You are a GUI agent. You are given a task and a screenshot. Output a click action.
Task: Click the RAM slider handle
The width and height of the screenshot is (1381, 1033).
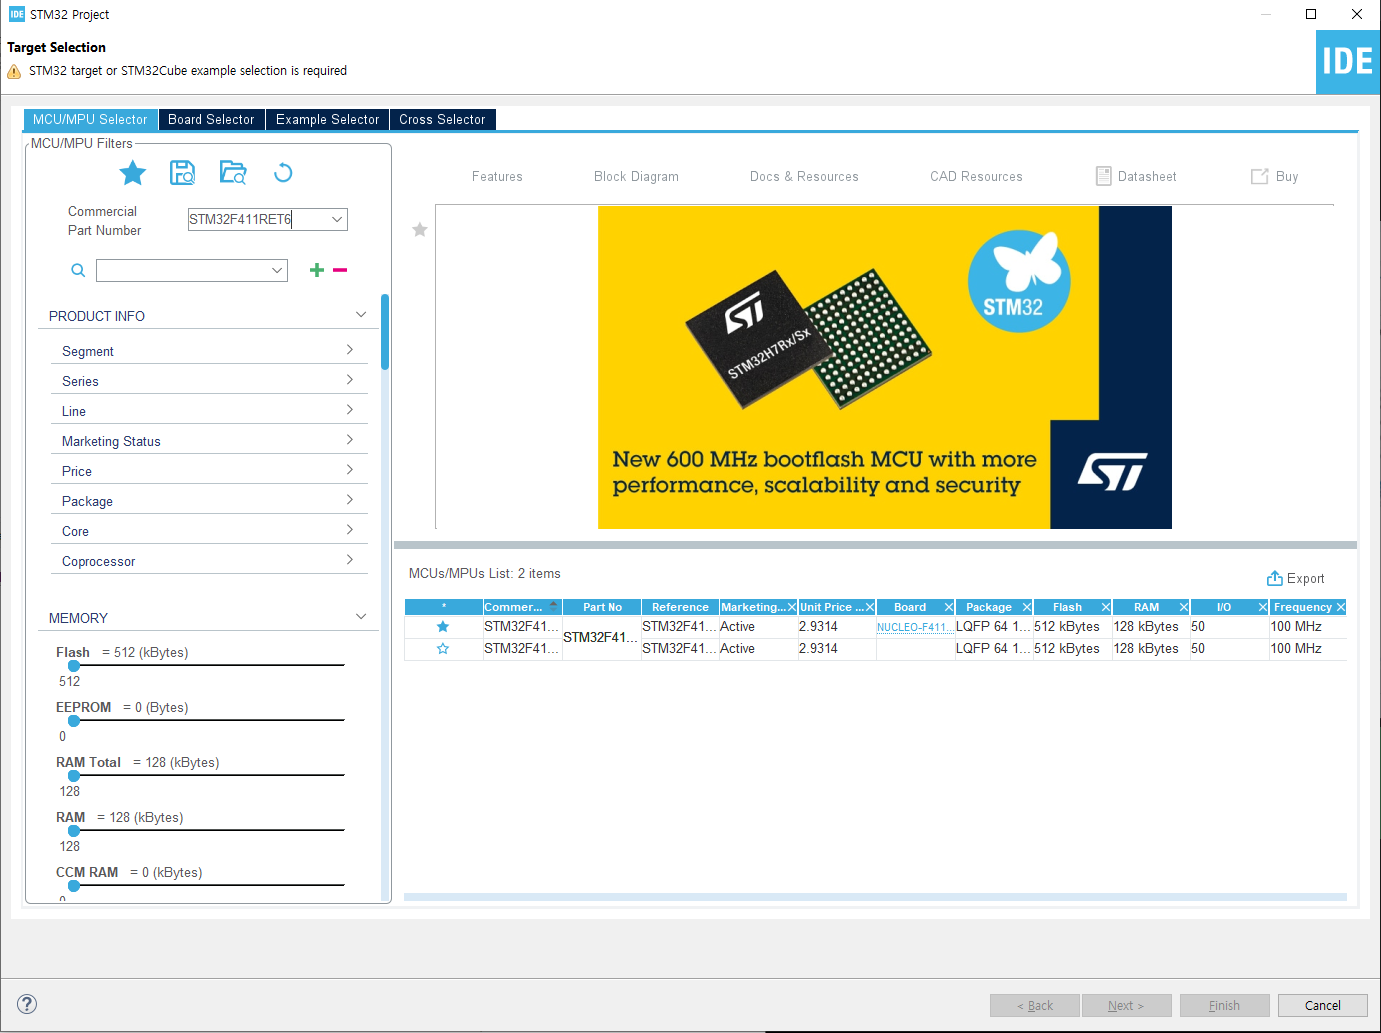coord(74,830)
